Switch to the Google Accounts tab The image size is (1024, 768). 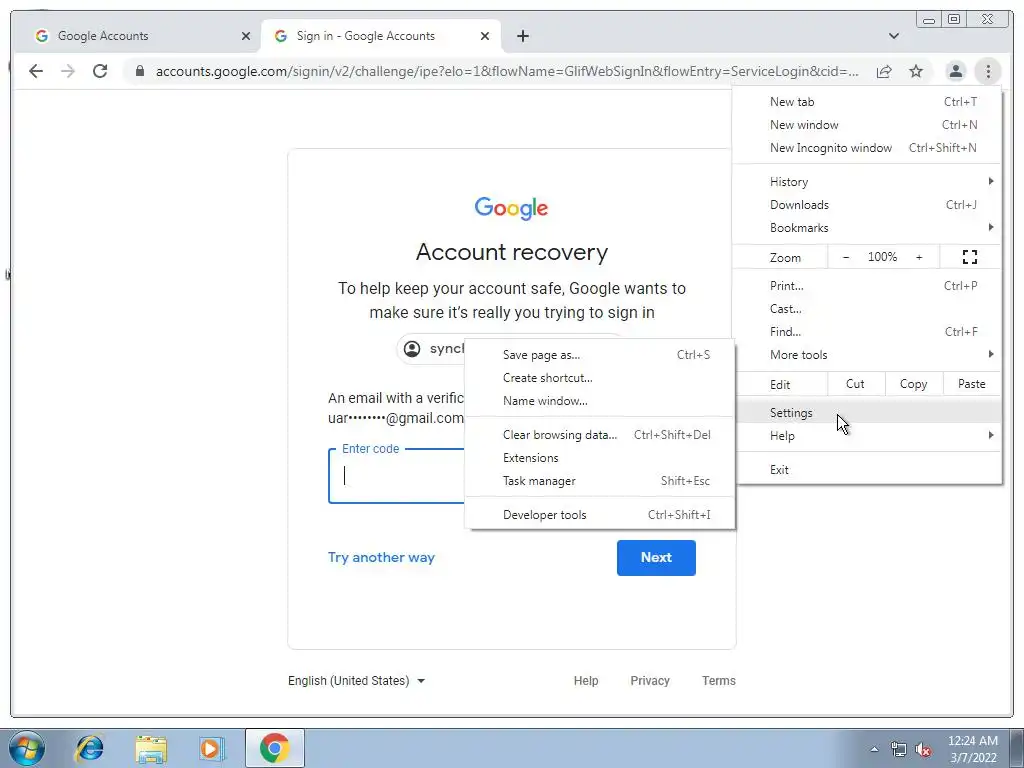136,36
